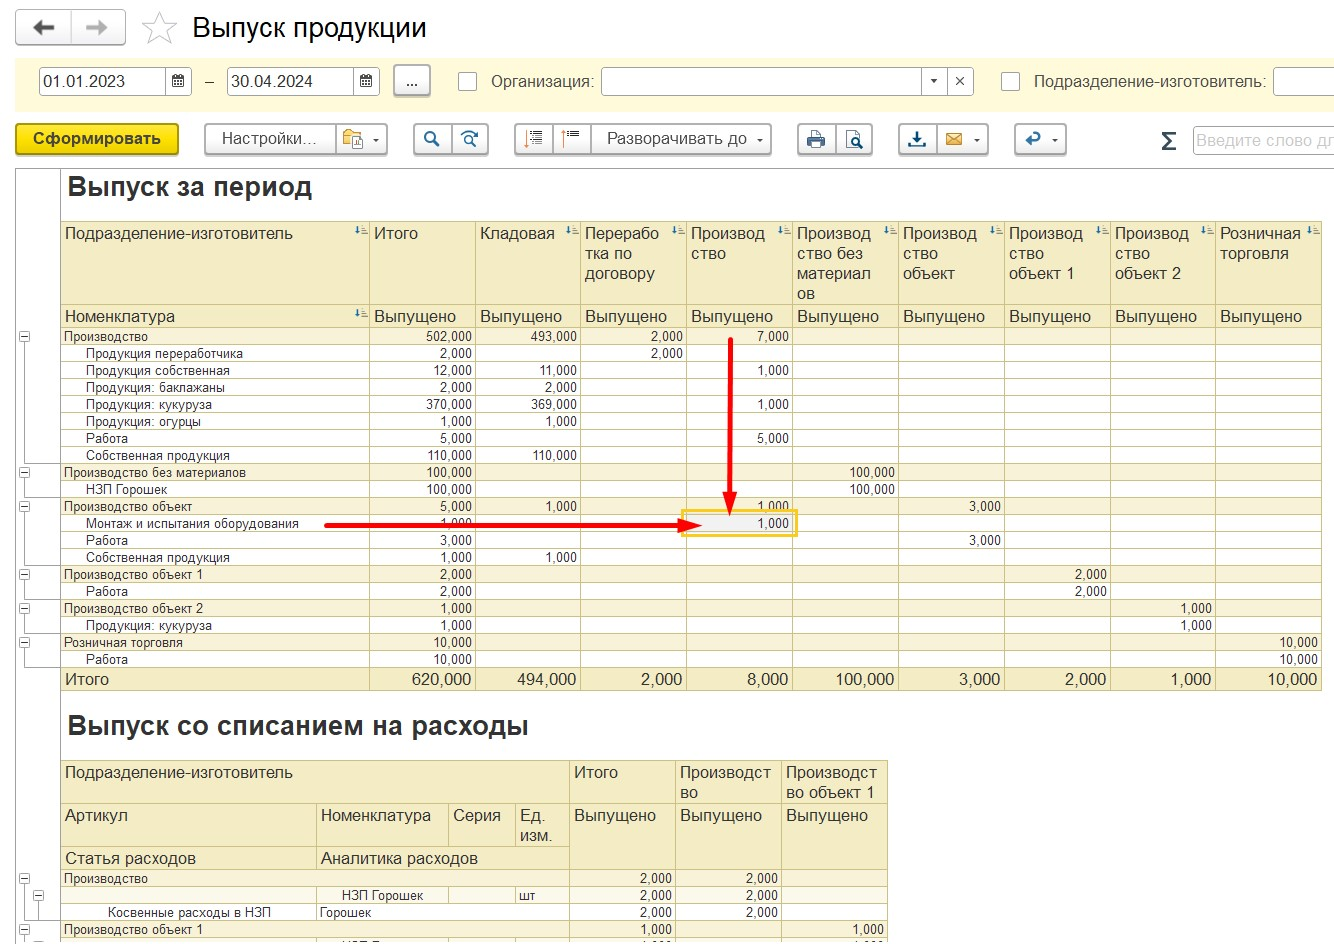Select the Продукция: баклажаны row
Image resolution: width=1334 pixels, height=944 pixels.
(155, 388)
